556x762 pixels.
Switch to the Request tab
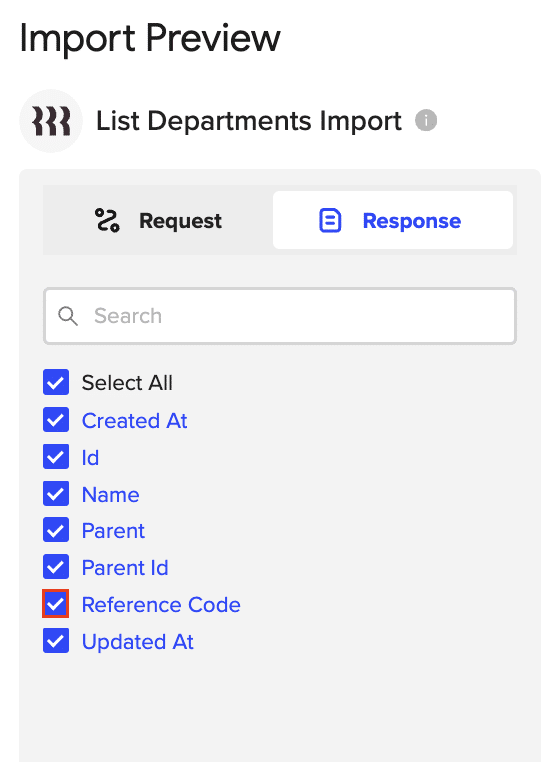coord(158,220)
